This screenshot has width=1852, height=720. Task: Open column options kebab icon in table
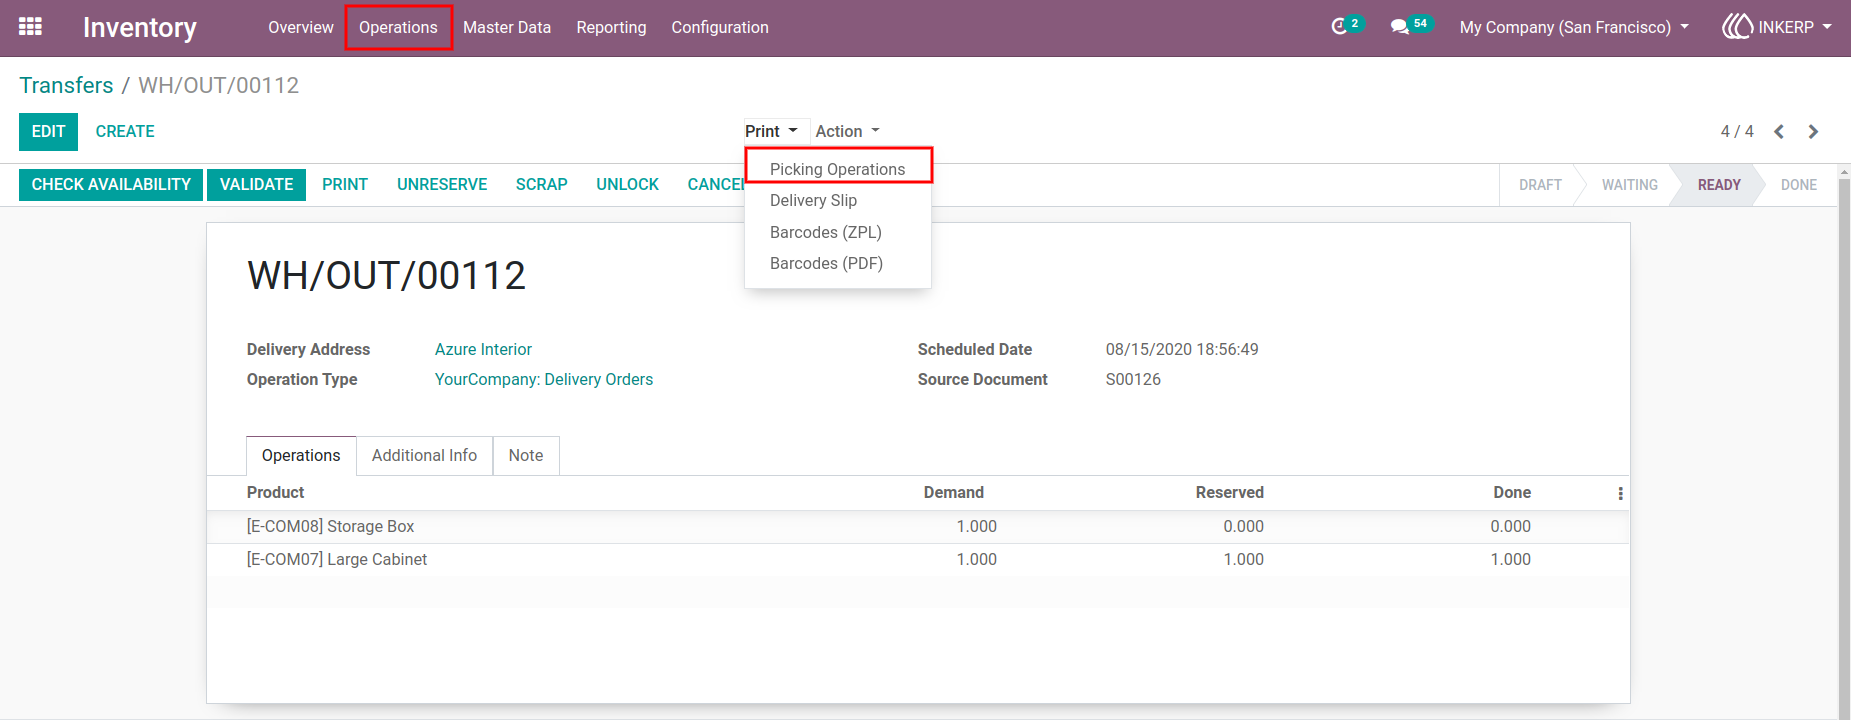pos(1620,493)
